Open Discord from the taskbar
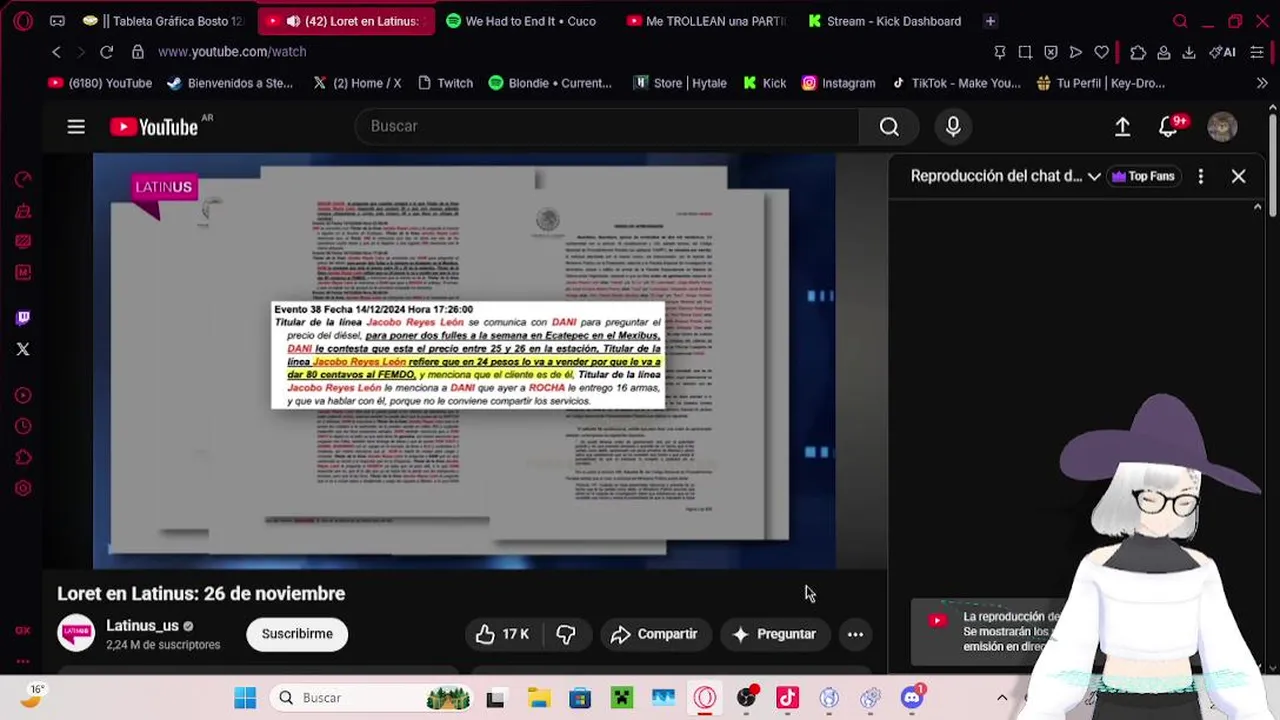This screenshot has height=720, width=1280. (912, 698)
